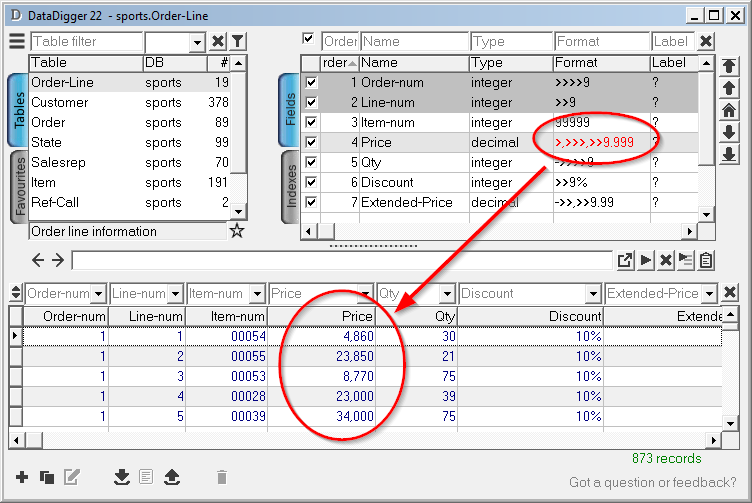Run the query with play button
The height and width of the screenshot is (503, 752).
coord(646,260)
